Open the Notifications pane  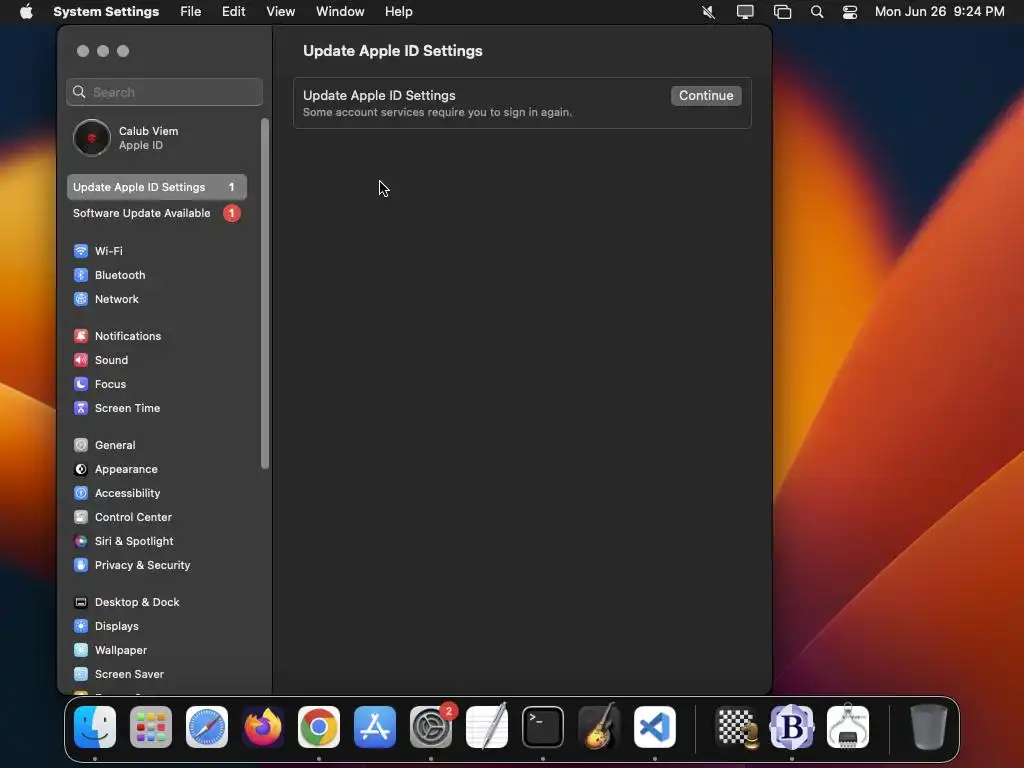(x=157, y=336)
